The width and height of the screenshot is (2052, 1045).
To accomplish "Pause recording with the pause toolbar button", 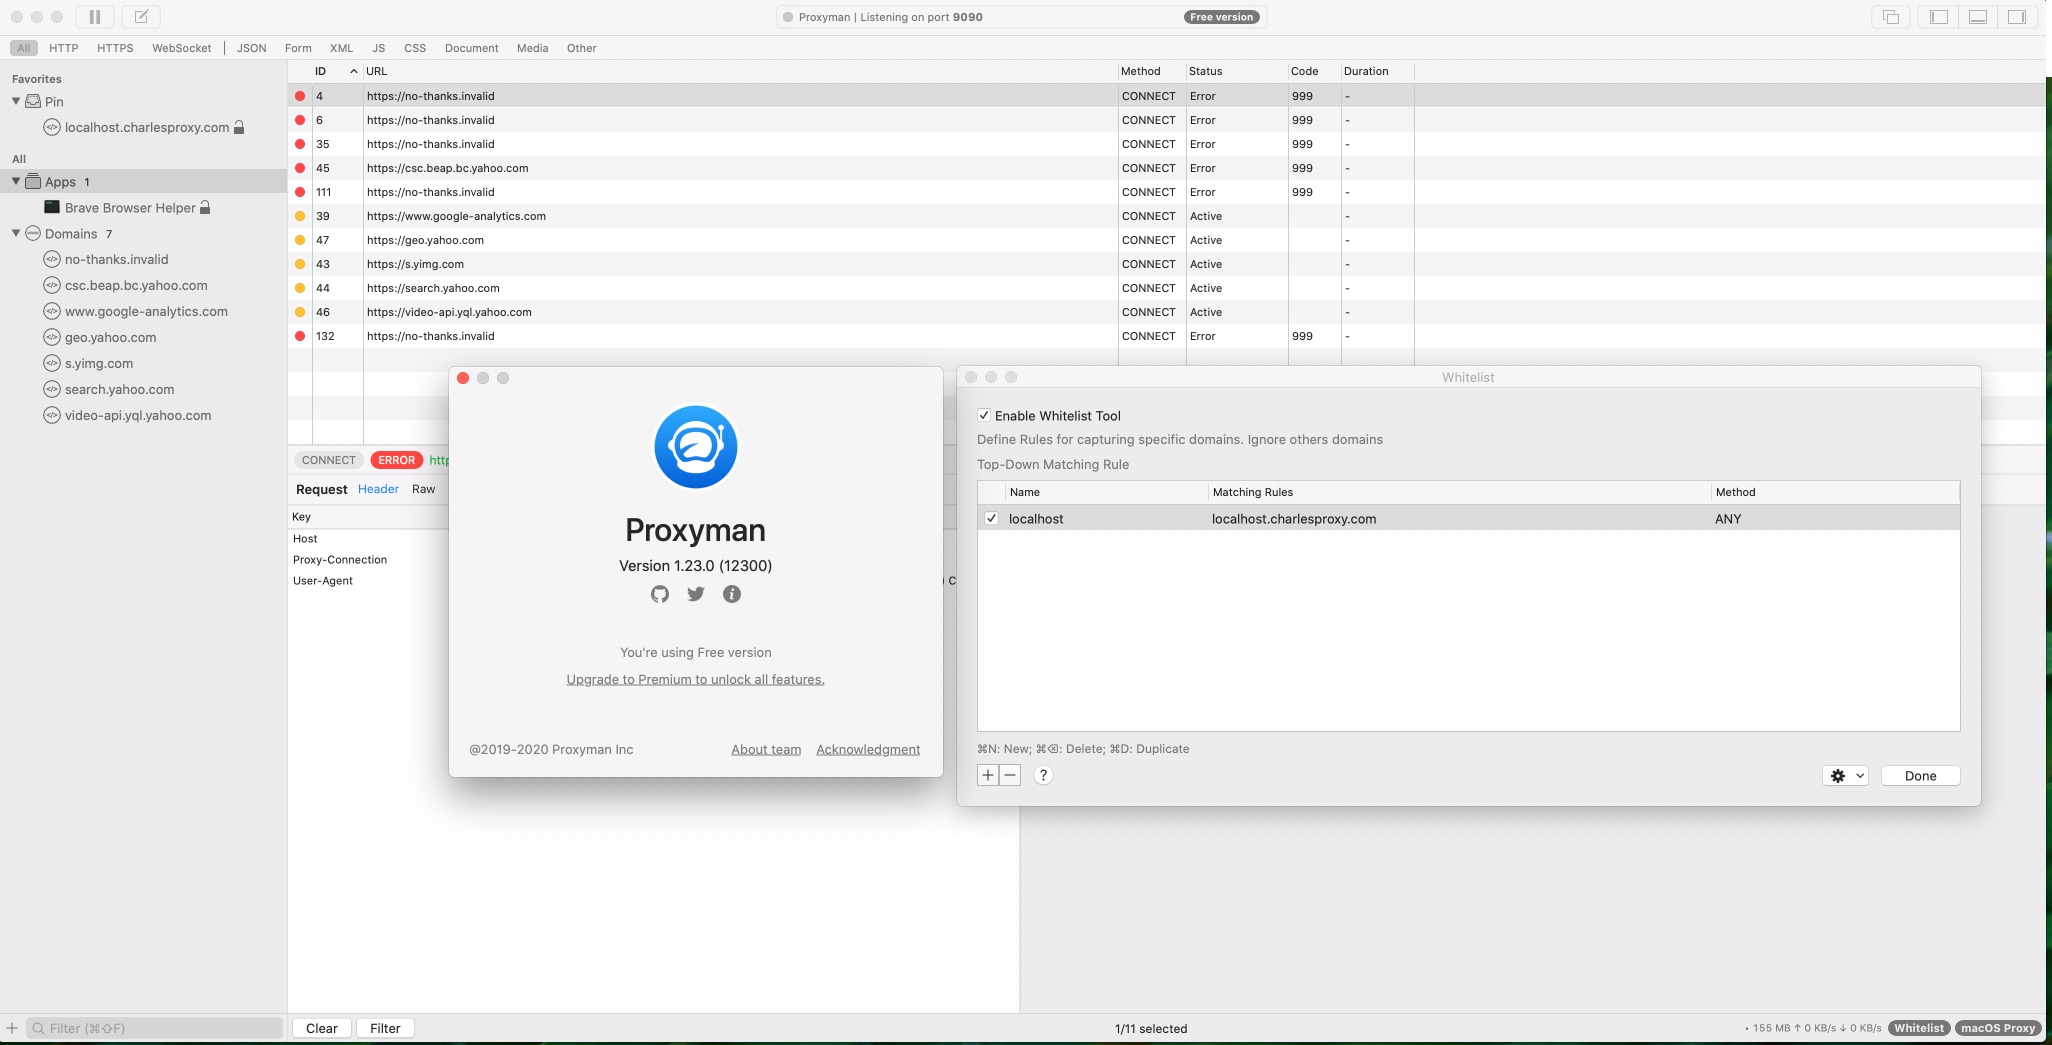I will (95, 17).
